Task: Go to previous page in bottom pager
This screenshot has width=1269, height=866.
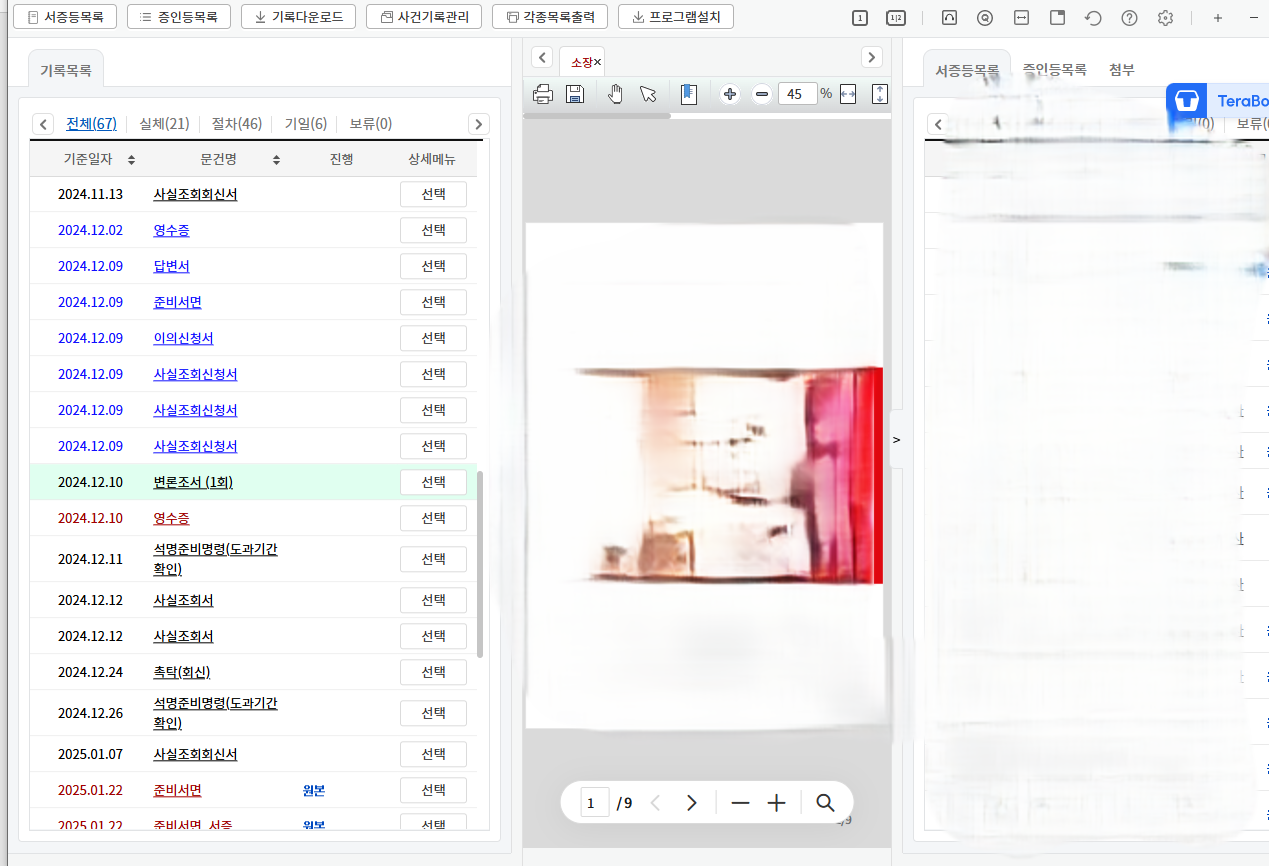Action: (656, 803)
